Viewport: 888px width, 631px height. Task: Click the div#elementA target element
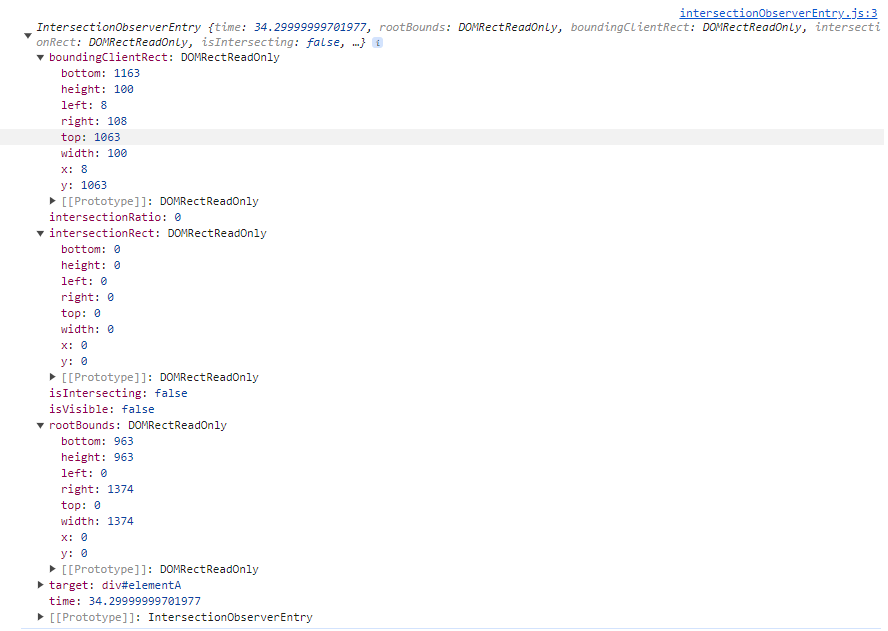(142, 585)
